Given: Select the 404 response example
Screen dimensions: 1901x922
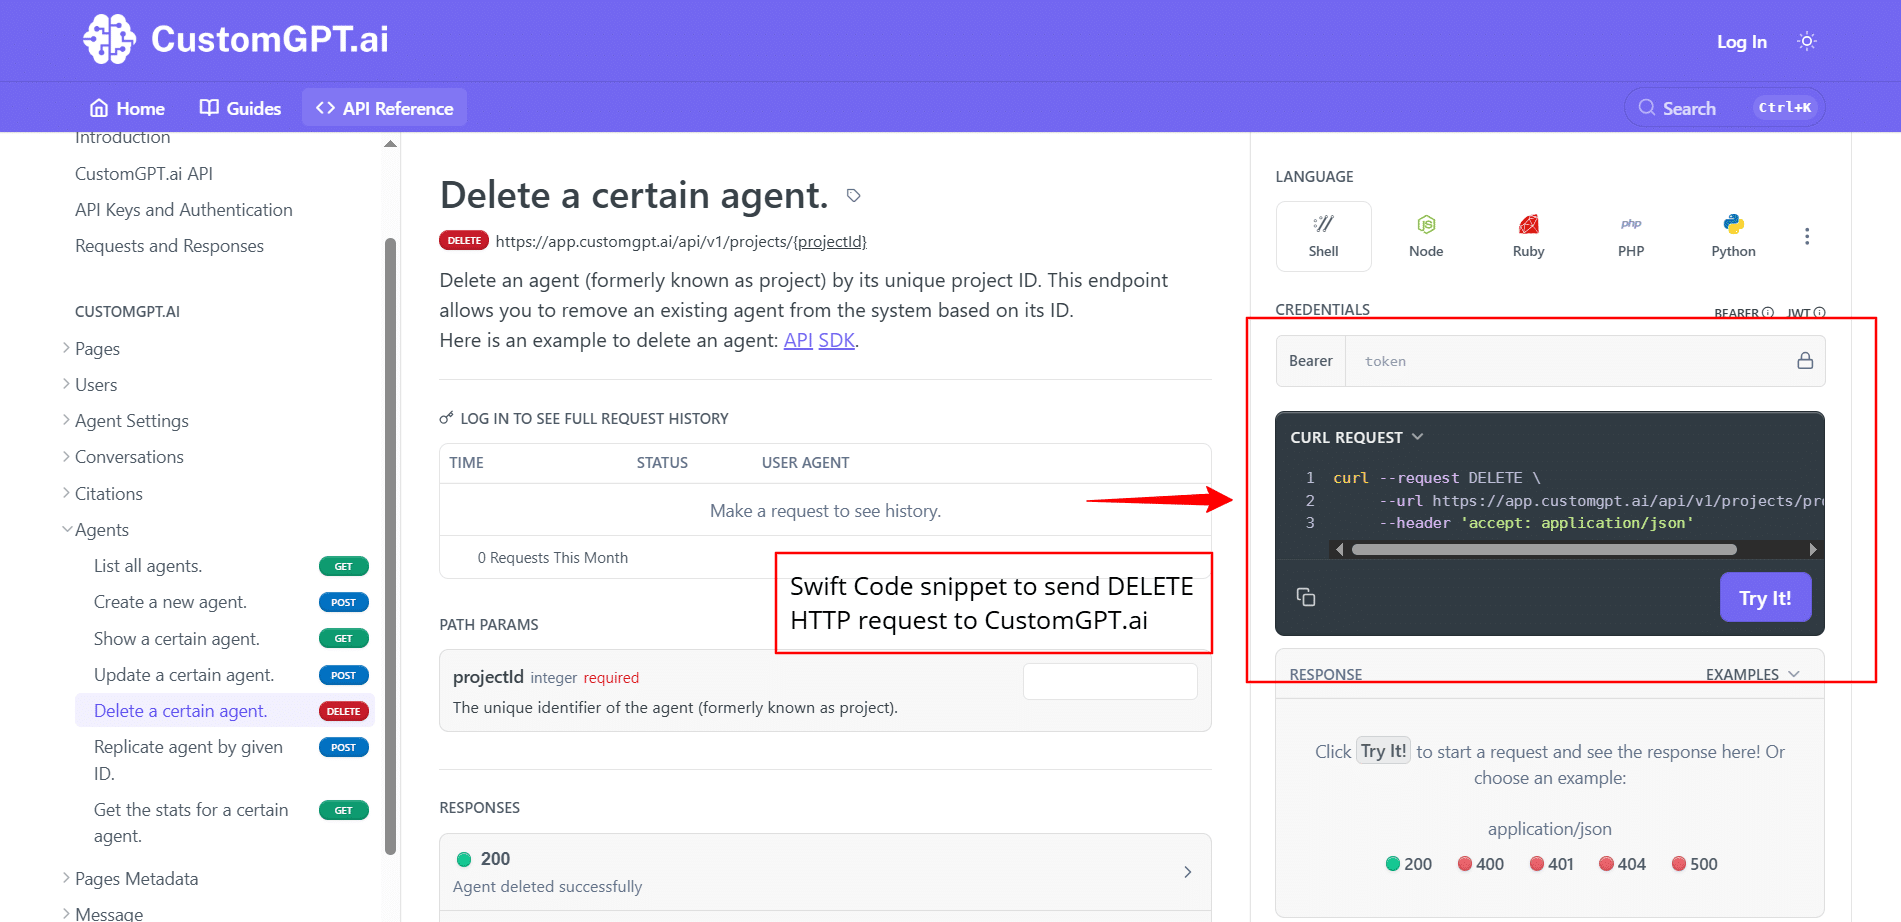Looking at the screenshot, I should pyautogui.click(x=1622, y=864).
